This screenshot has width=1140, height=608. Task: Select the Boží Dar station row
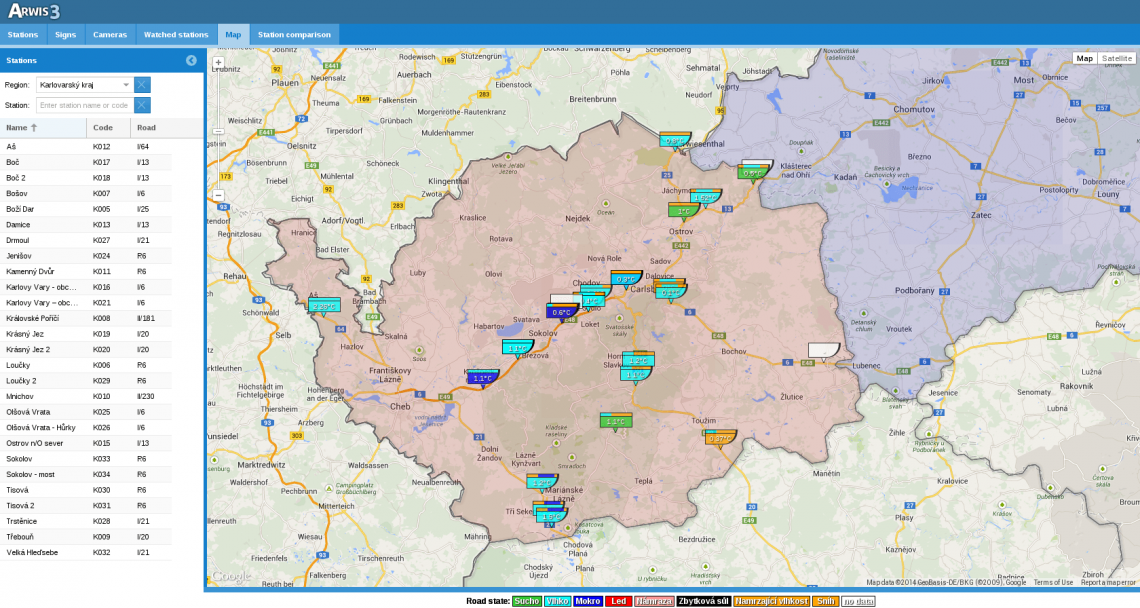point(86,209)
